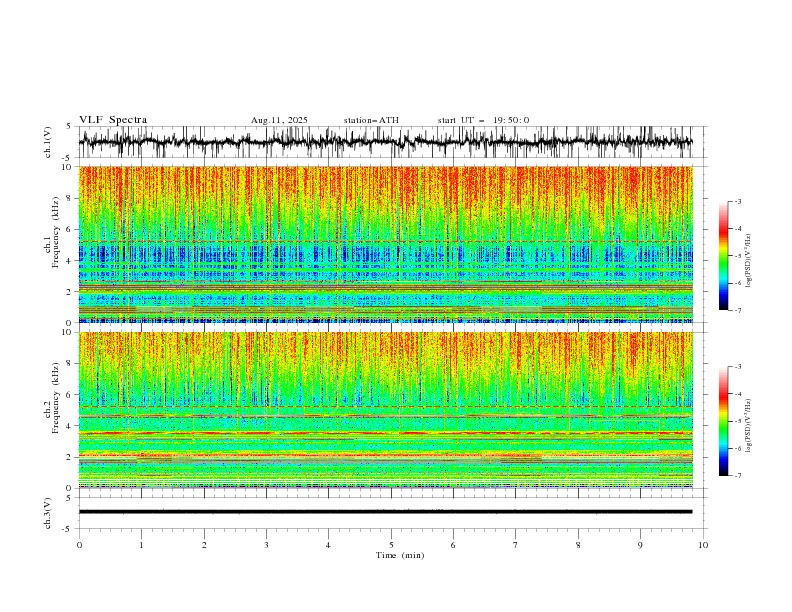Viewport: 792px width, 612px height.
Task: Click the date 'Aug.11, 2025'
Action: coord(279,120)
